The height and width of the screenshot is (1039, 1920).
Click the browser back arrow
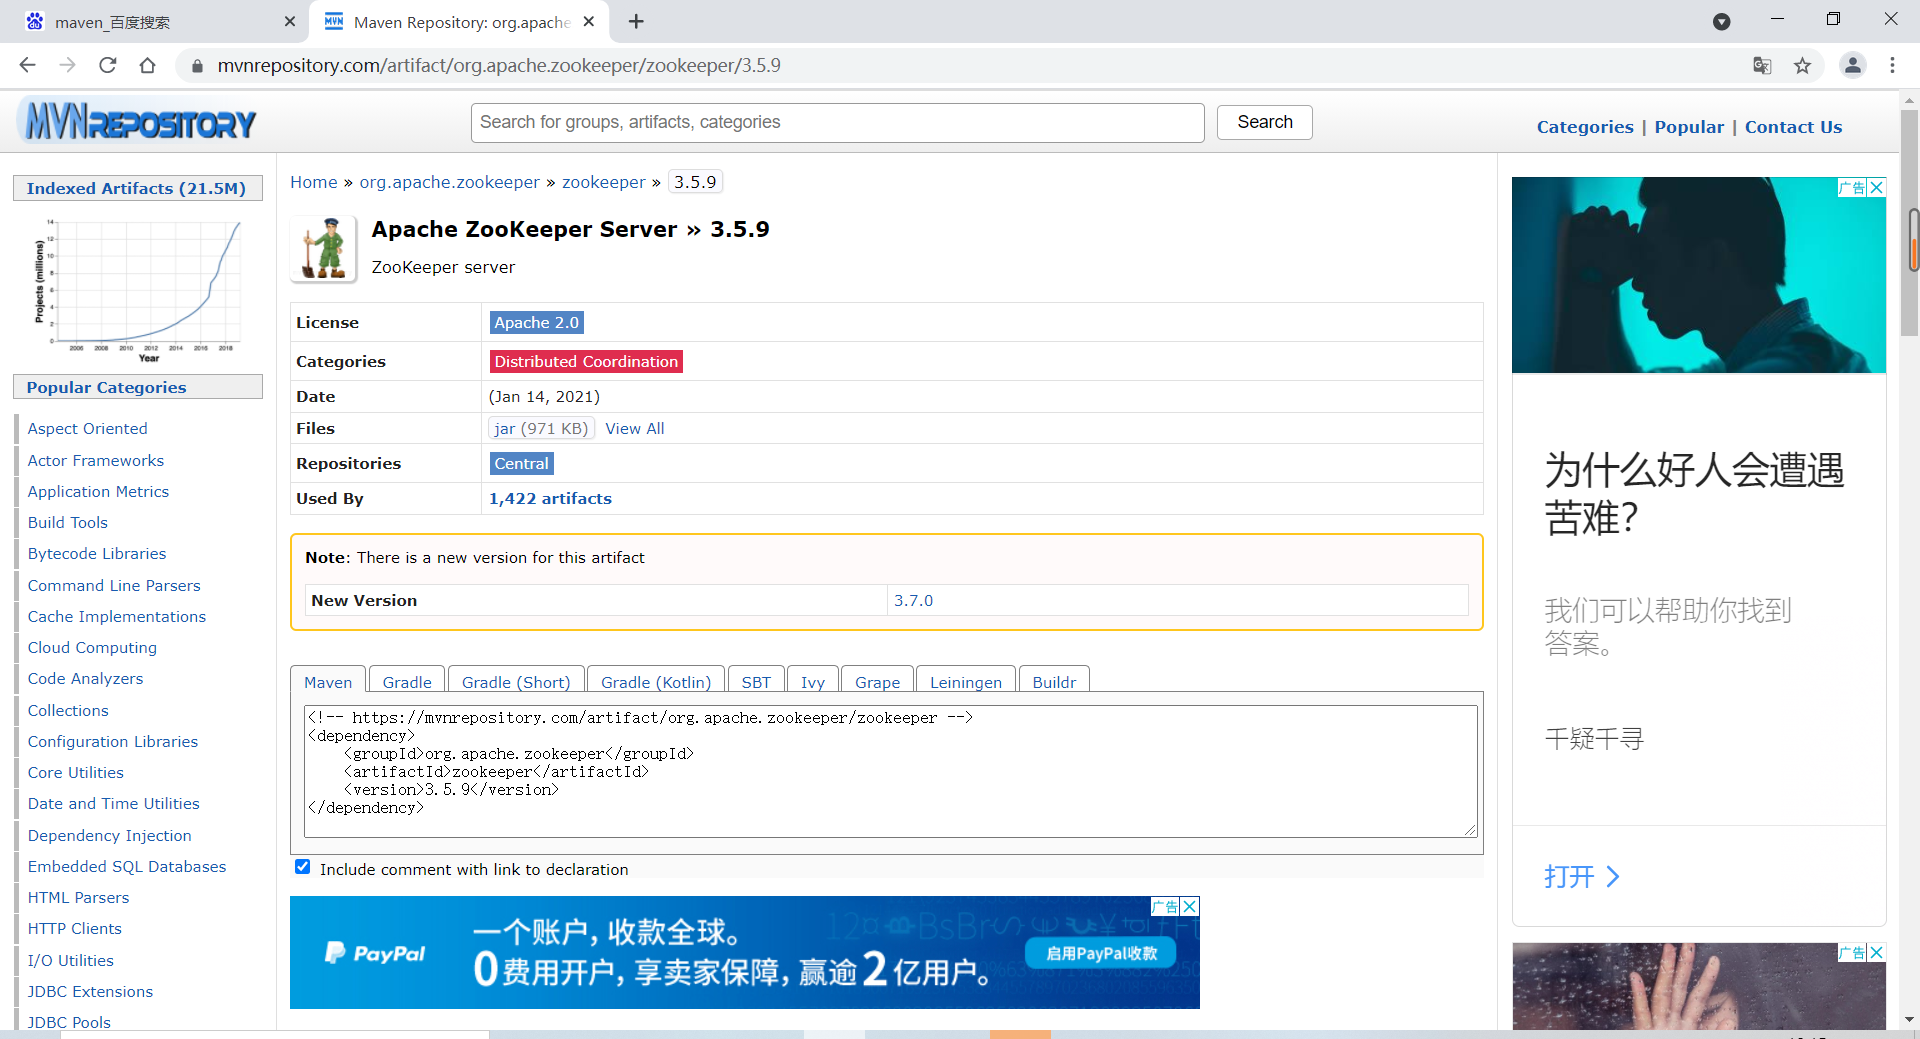(27, 65)
